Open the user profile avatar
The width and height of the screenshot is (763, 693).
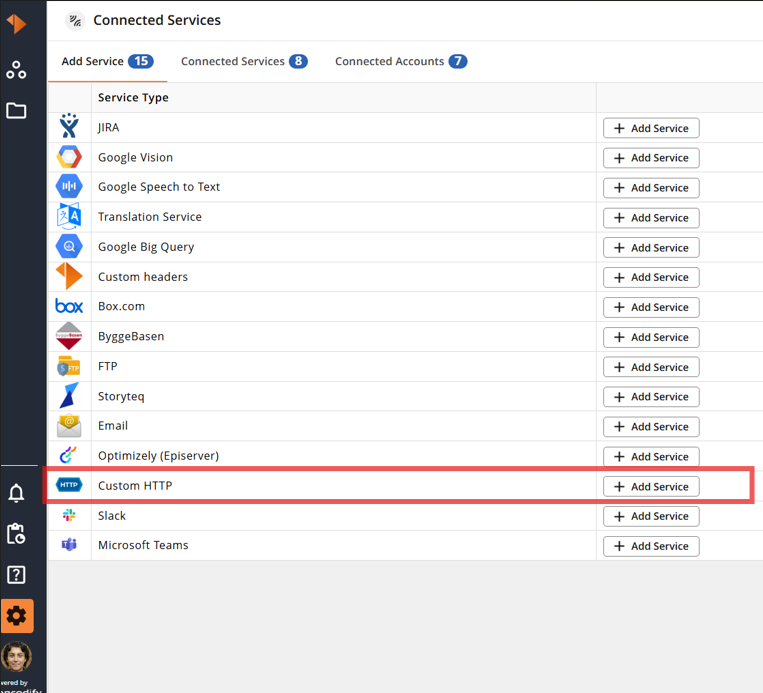pyautogui.click(x=17, y=657)
